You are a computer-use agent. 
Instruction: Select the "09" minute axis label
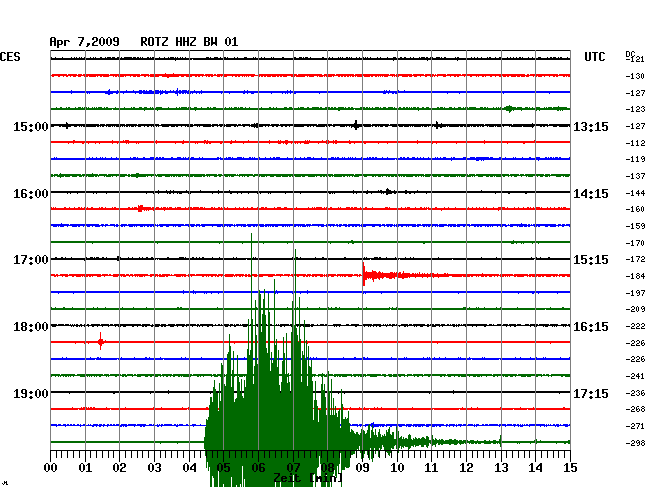(362, 468)
